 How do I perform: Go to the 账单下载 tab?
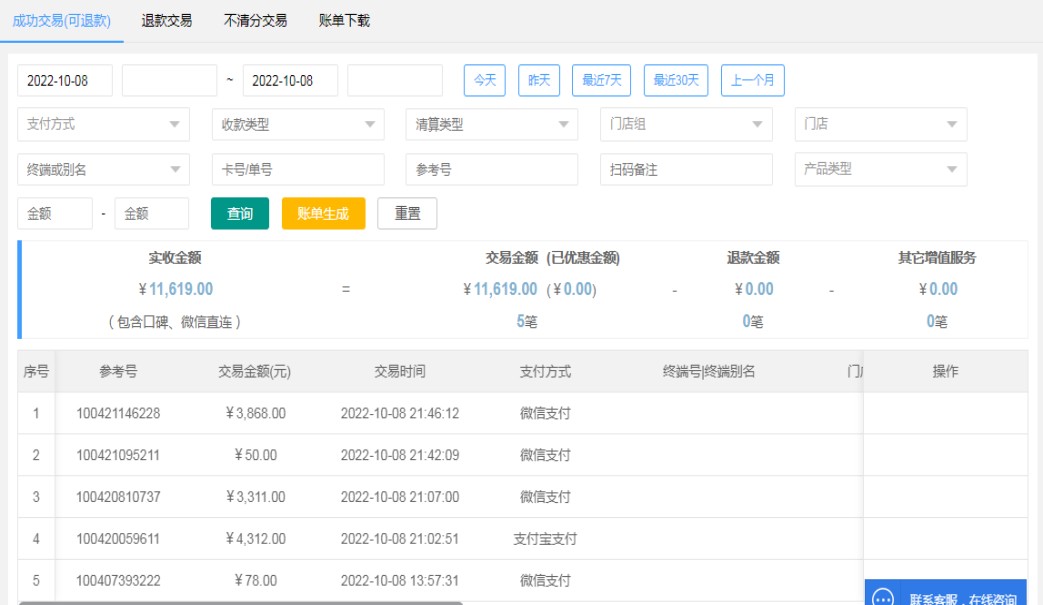coord(344,21)
